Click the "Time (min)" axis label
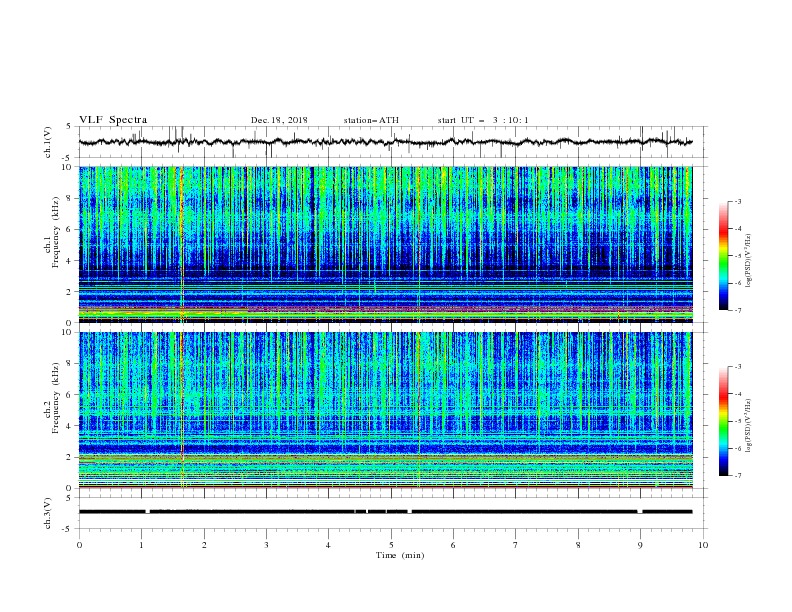The image size is (792, 612). pyautogui.click(x=400, y=555)
